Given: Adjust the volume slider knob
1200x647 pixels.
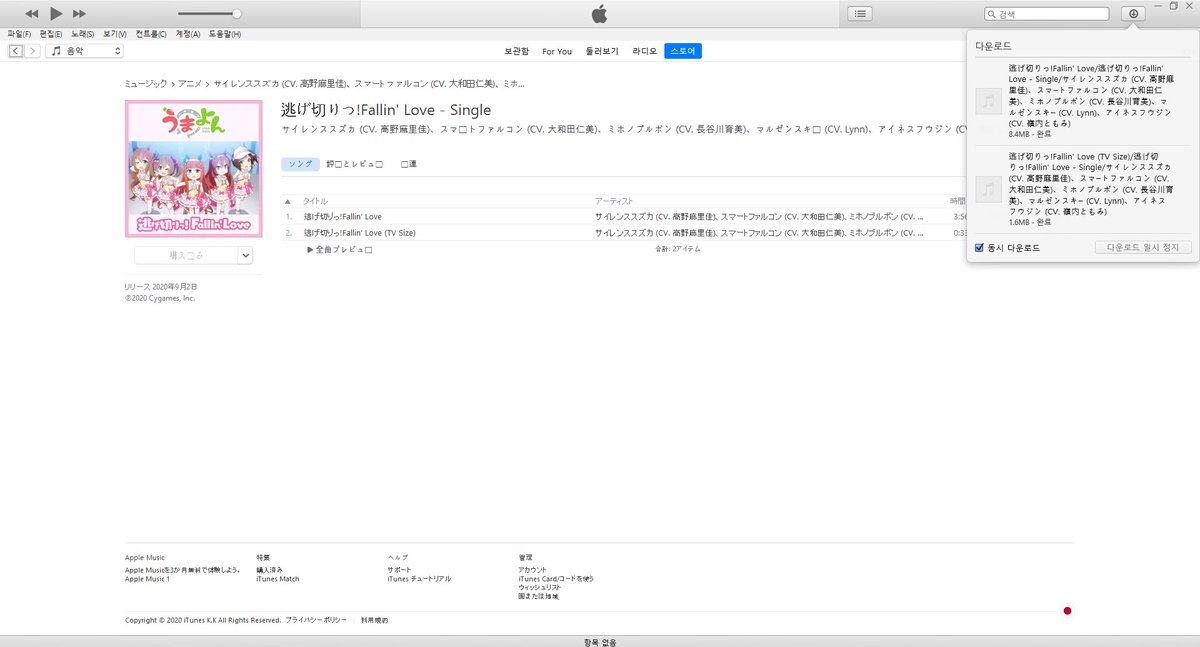Looking at the screenshot, I should tap(236, 14).
